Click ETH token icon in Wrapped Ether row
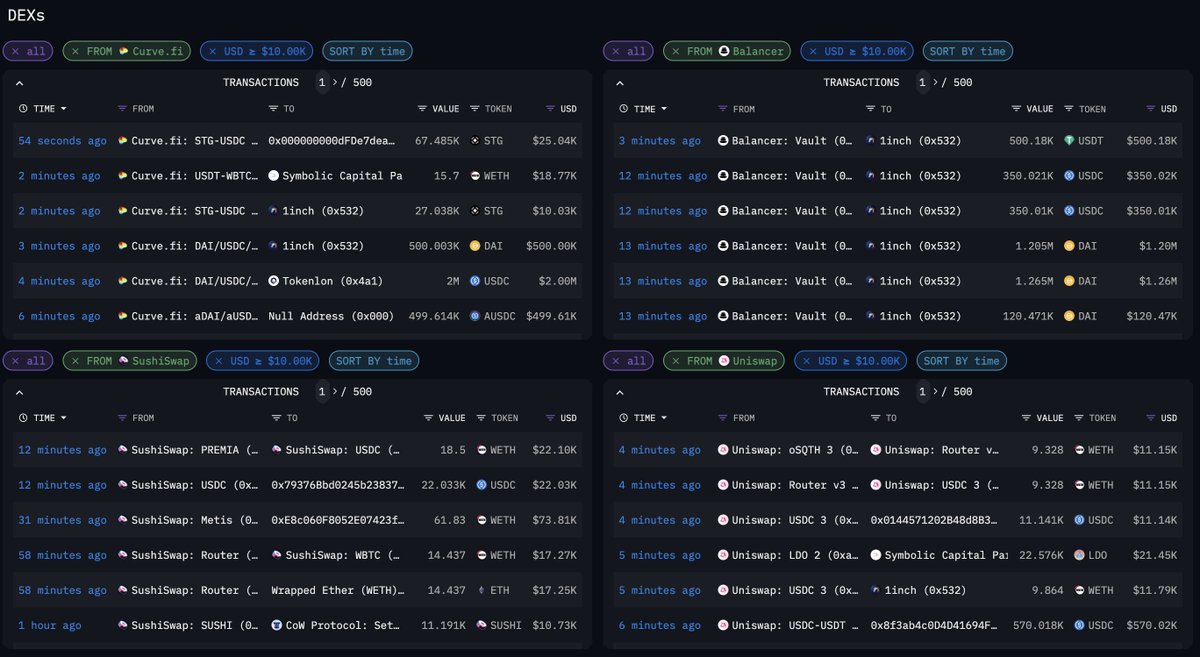 click(x=482, y=590)
